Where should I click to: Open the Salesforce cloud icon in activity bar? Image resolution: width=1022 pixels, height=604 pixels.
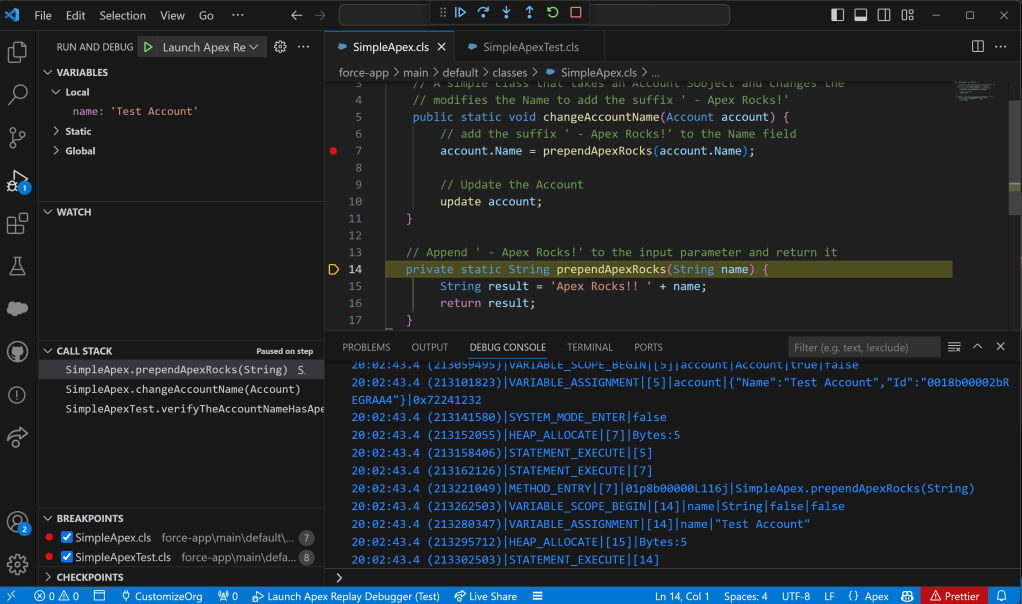(x=17, y=309)
